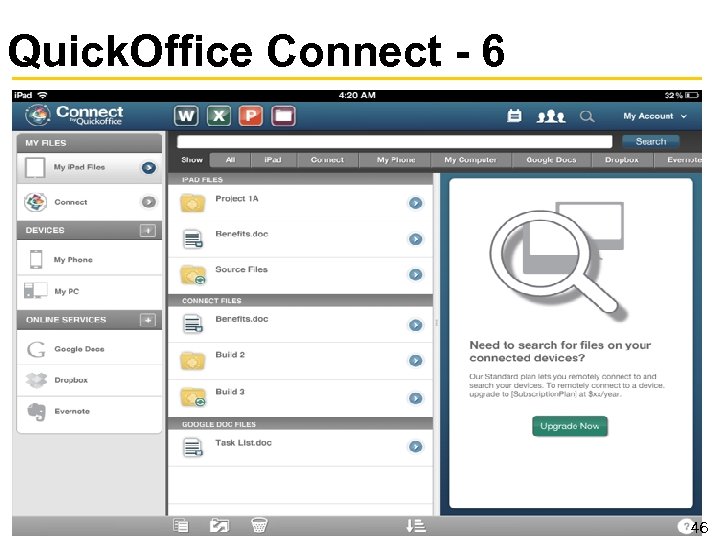Open details arrow for Build 2
The image size is (720, 540).
(x=415, y=360)
